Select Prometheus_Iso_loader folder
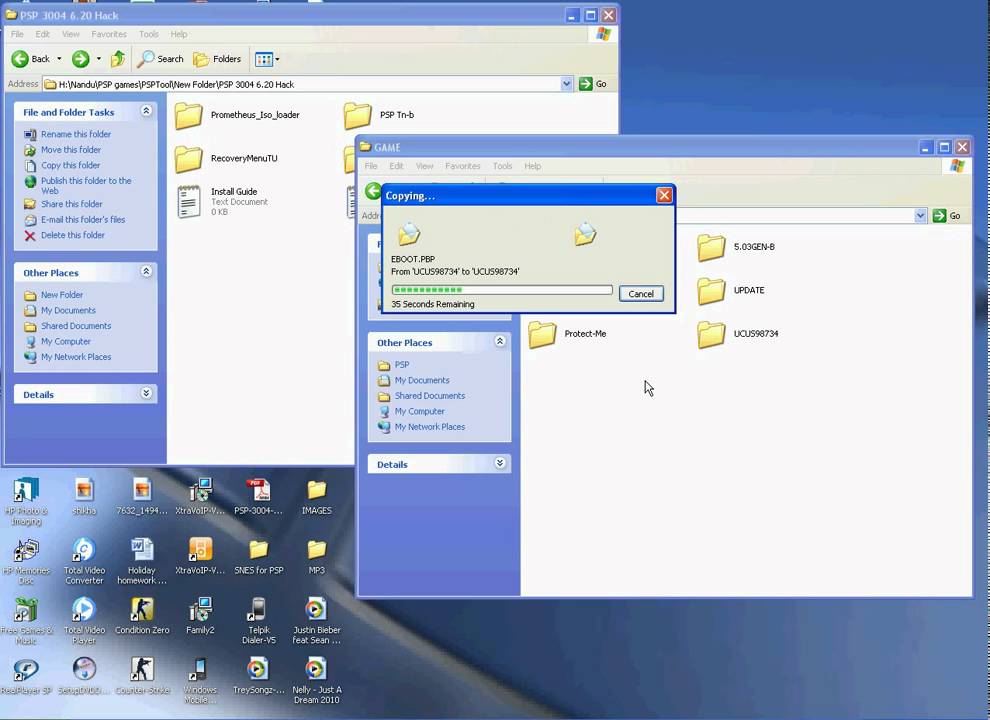The image size is (990, 720). 237,115
